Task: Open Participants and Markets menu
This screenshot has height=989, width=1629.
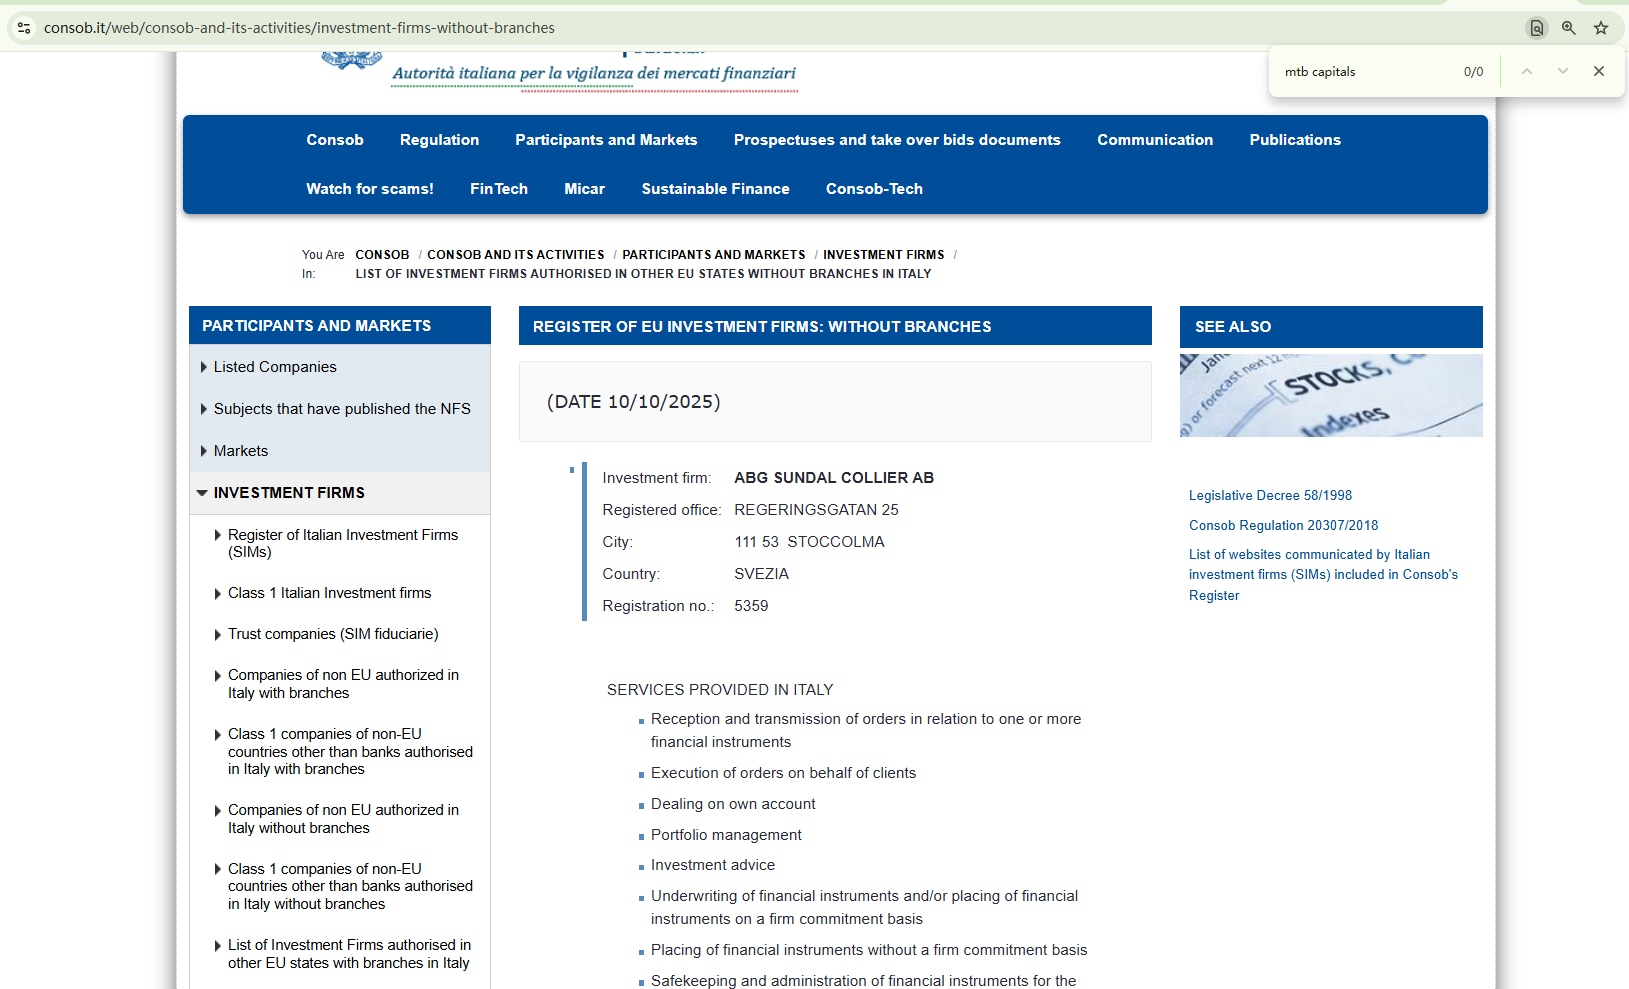Action: [606, 140]
